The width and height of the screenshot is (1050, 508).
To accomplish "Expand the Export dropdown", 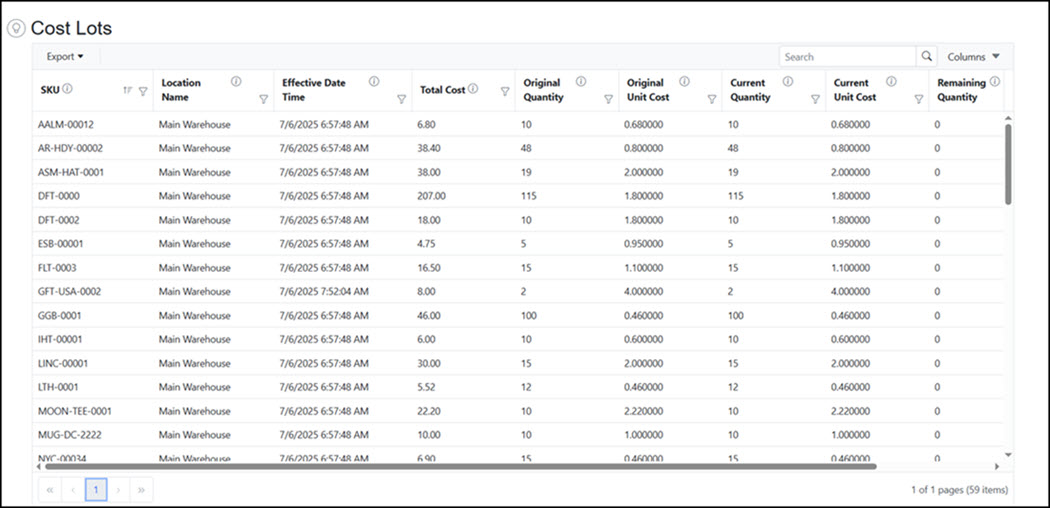I will click(x=66, y=57).
